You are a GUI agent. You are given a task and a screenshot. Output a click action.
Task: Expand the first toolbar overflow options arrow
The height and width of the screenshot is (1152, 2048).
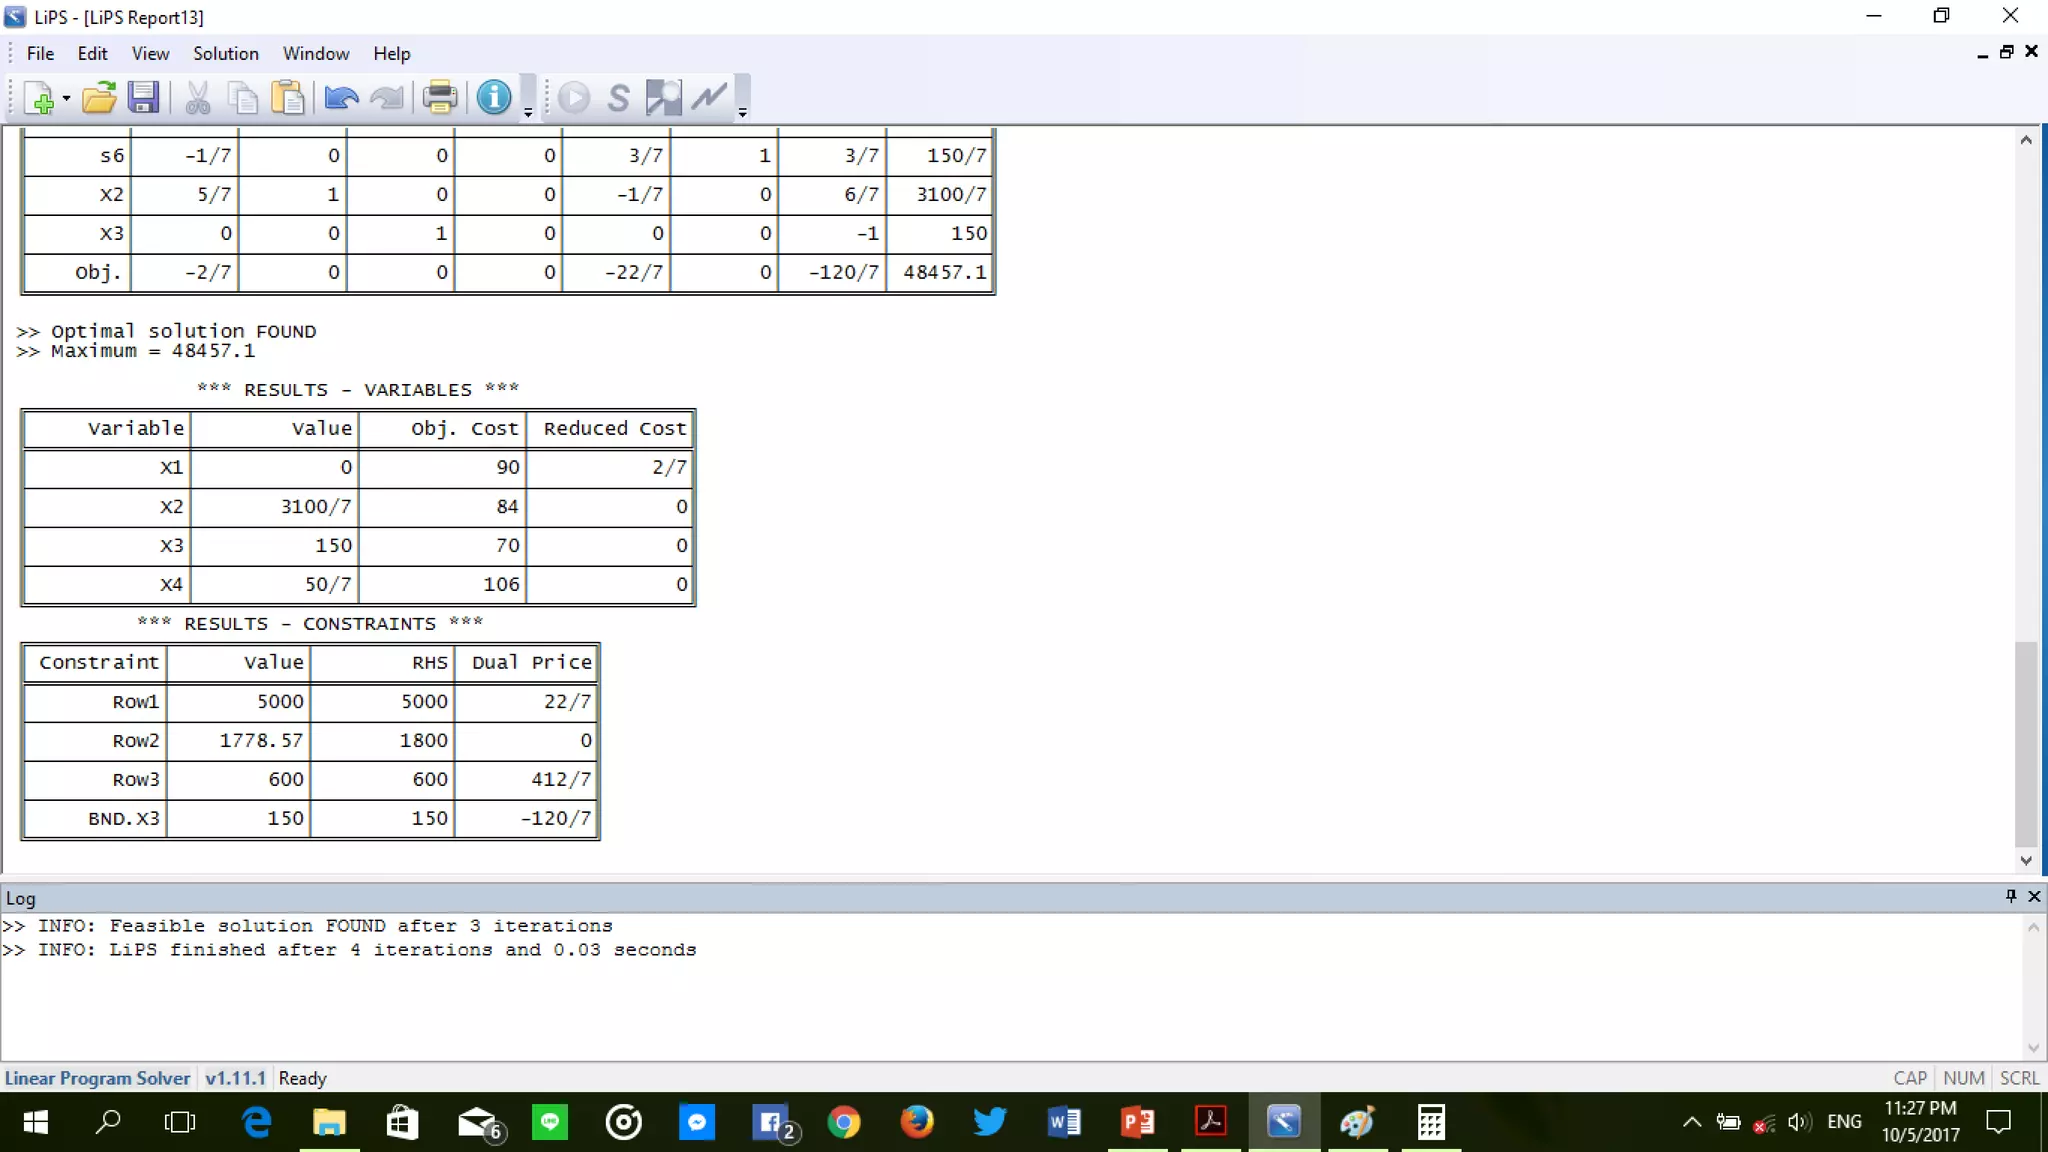pos(528,113)
